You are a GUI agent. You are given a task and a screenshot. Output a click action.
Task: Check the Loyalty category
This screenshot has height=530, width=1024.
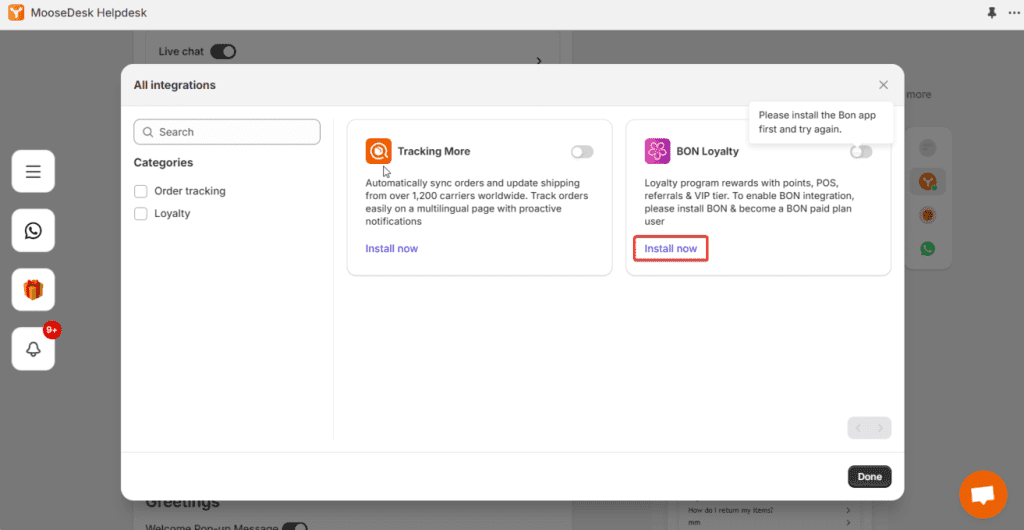click(140, 213)
